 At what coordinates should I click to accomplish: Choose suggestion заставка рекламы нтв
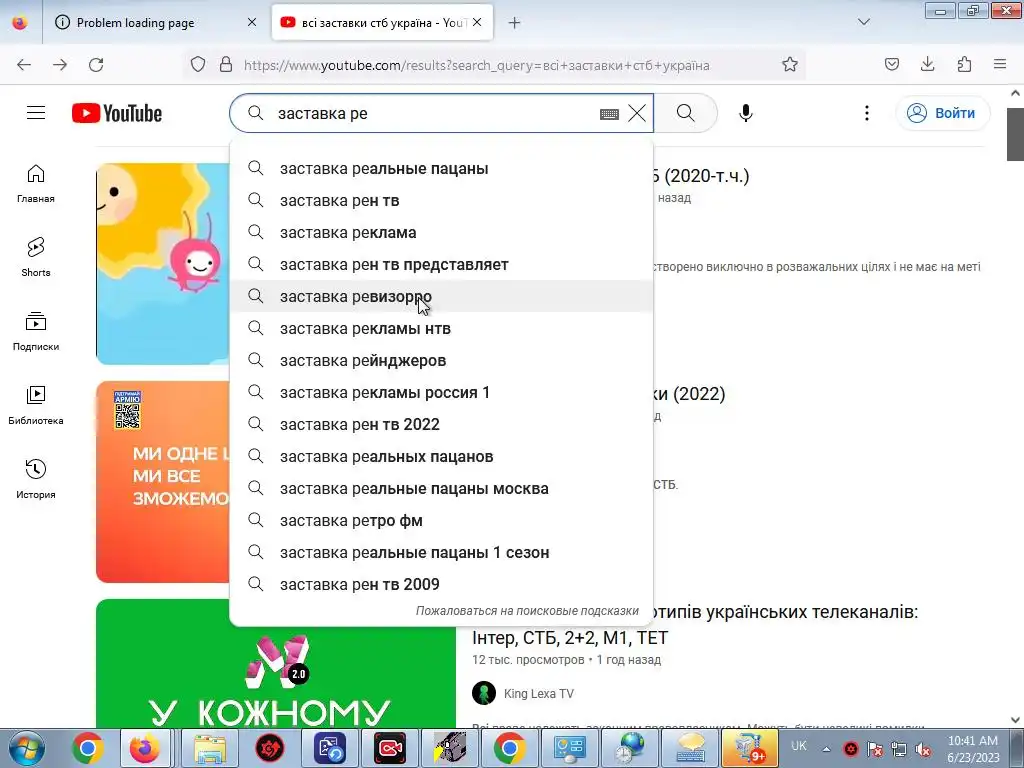(x=441, y=328)
